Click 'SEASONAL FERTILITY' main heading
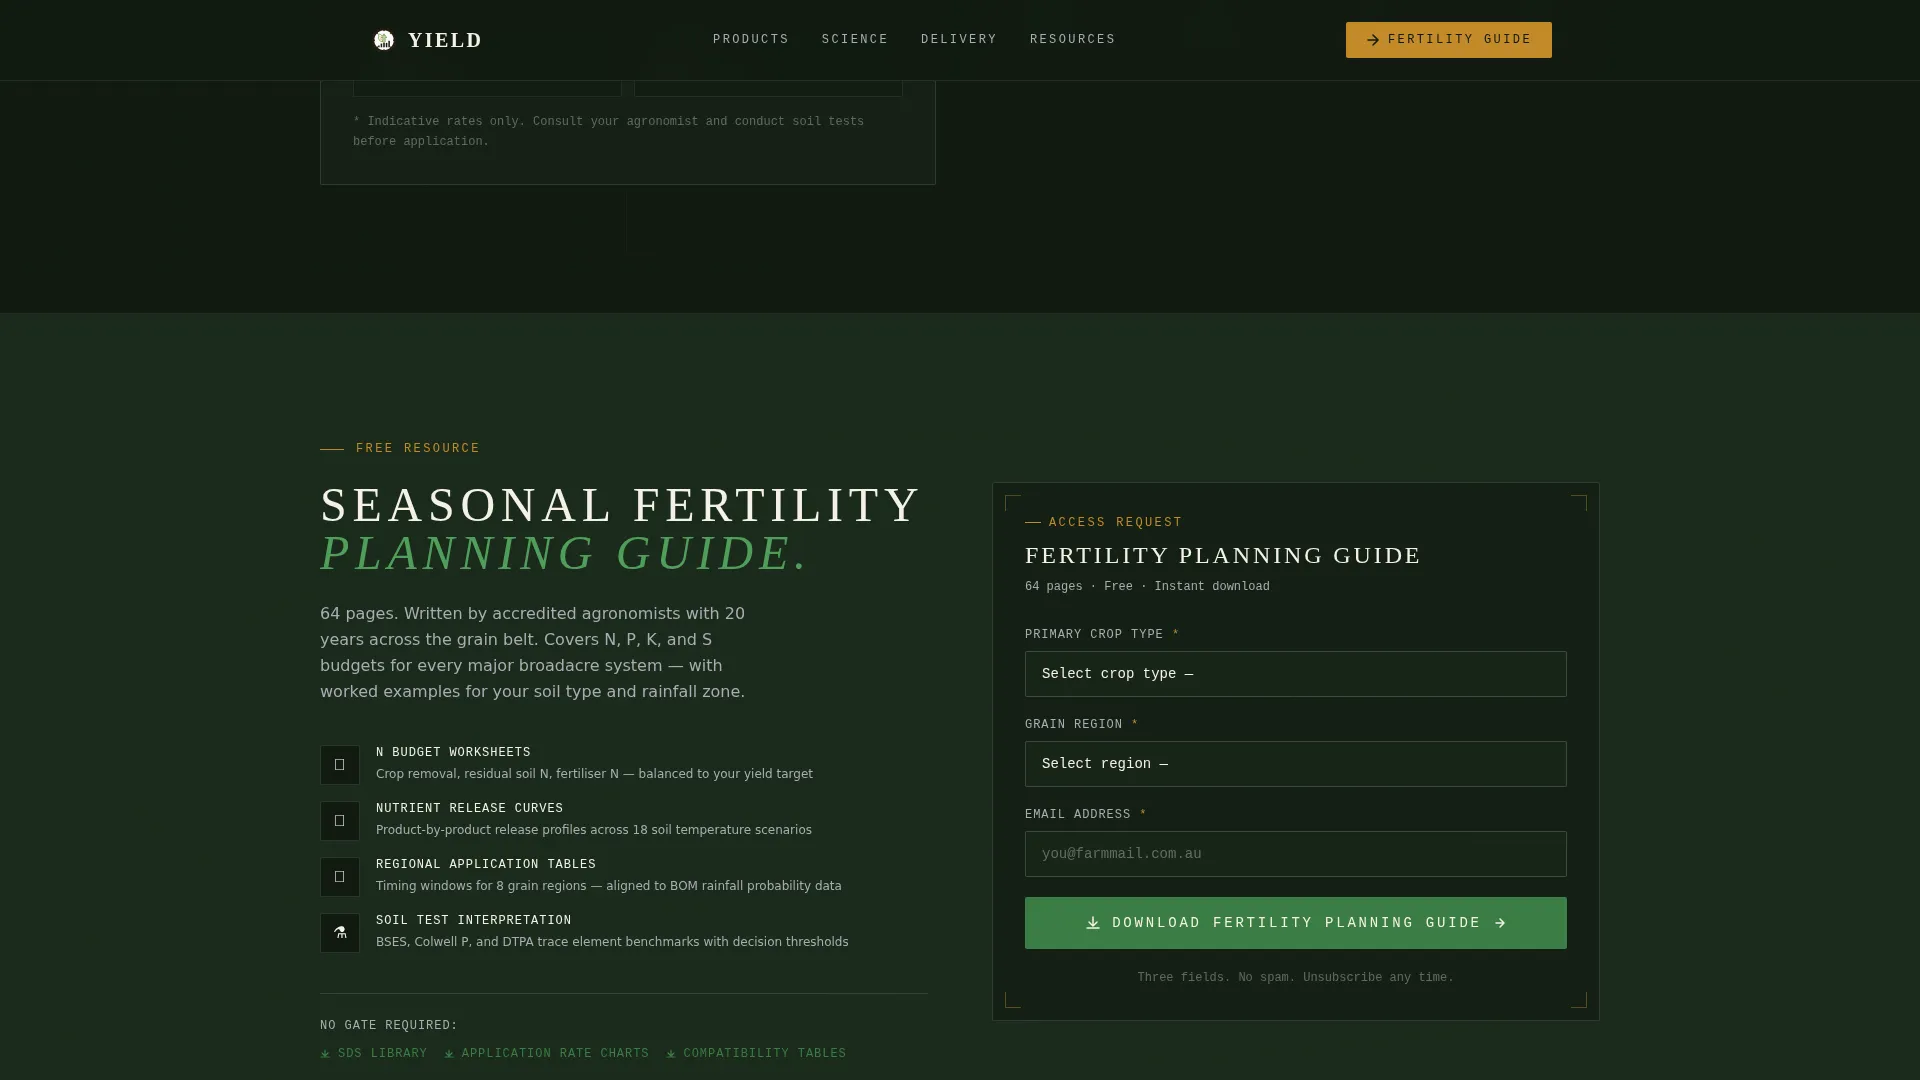This screenshot has width=1920, height=1080. coord(620,505)
